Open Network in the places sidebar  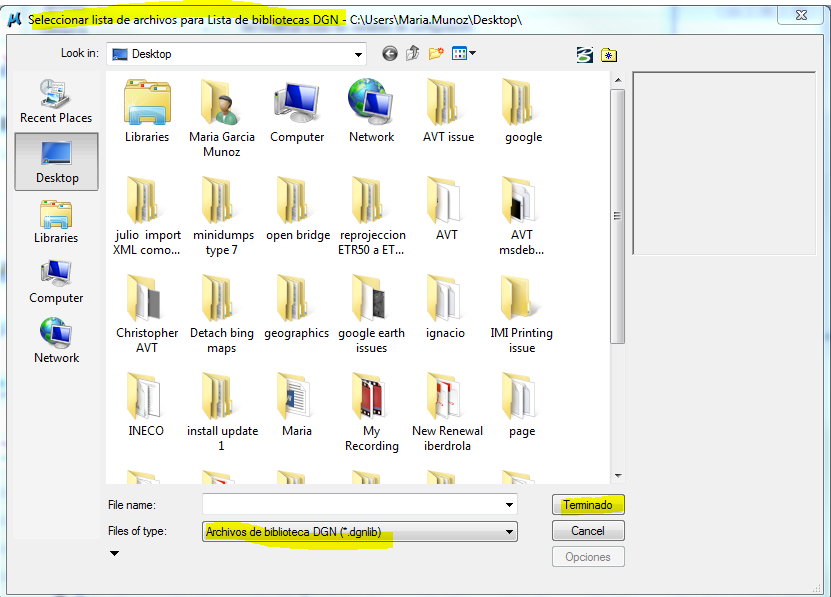point(56,341)
